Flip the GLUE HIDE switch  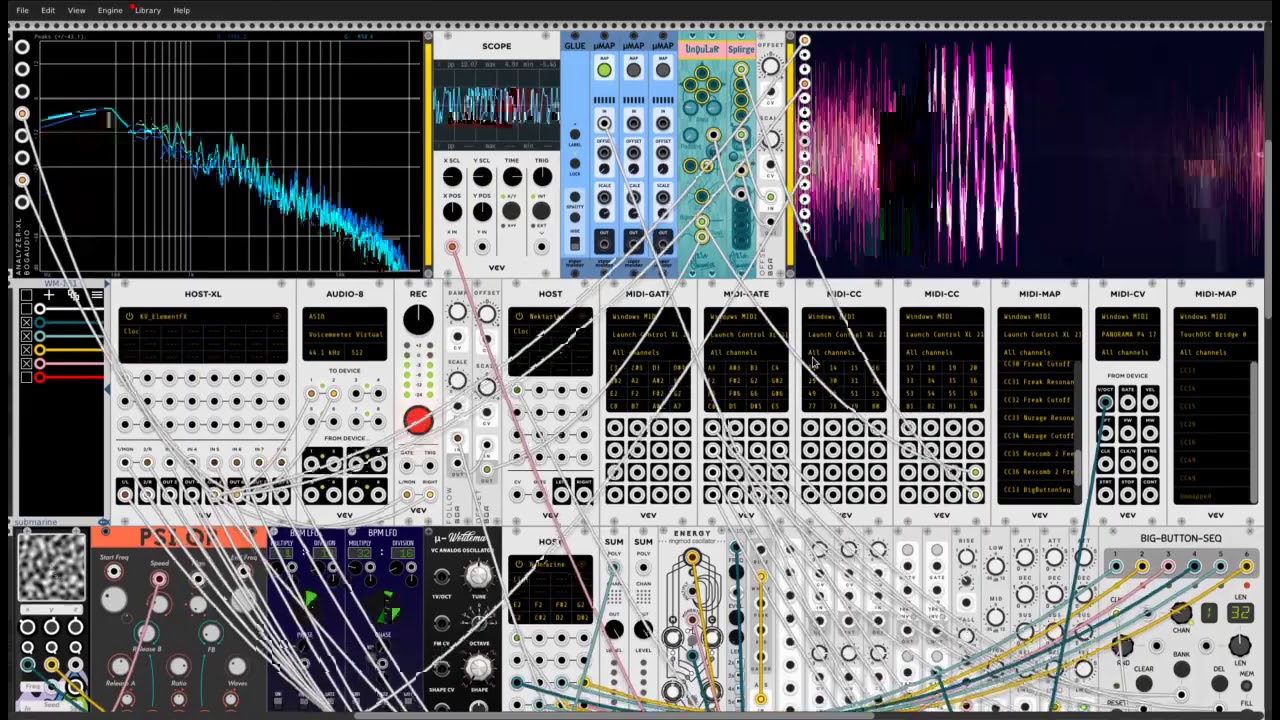(x=574, y=243)
